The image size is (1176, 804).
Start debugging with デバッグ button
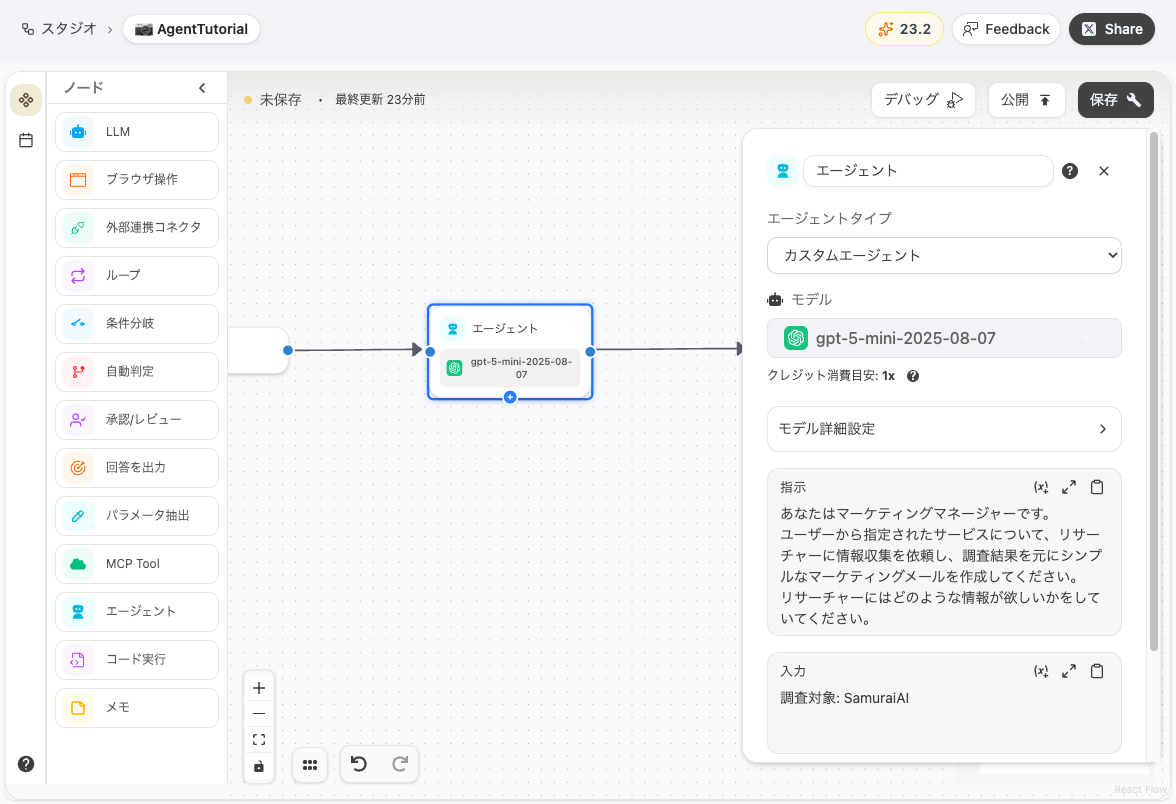tap(922, 99)
